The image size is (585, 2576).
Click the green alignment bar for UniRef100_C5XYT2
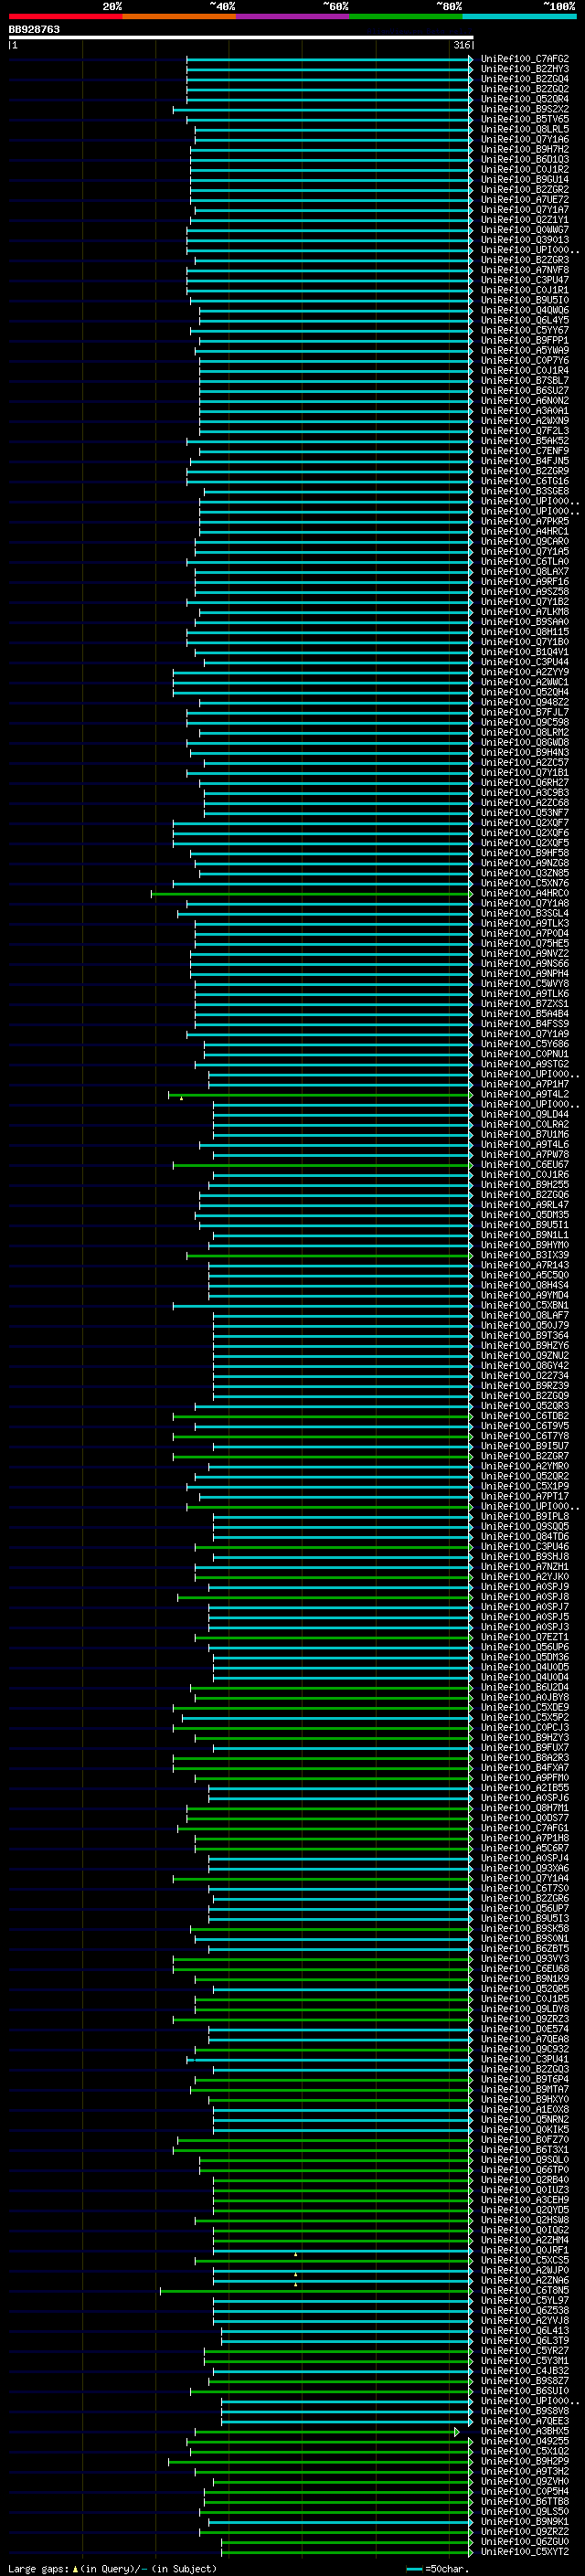[348, 2551]
